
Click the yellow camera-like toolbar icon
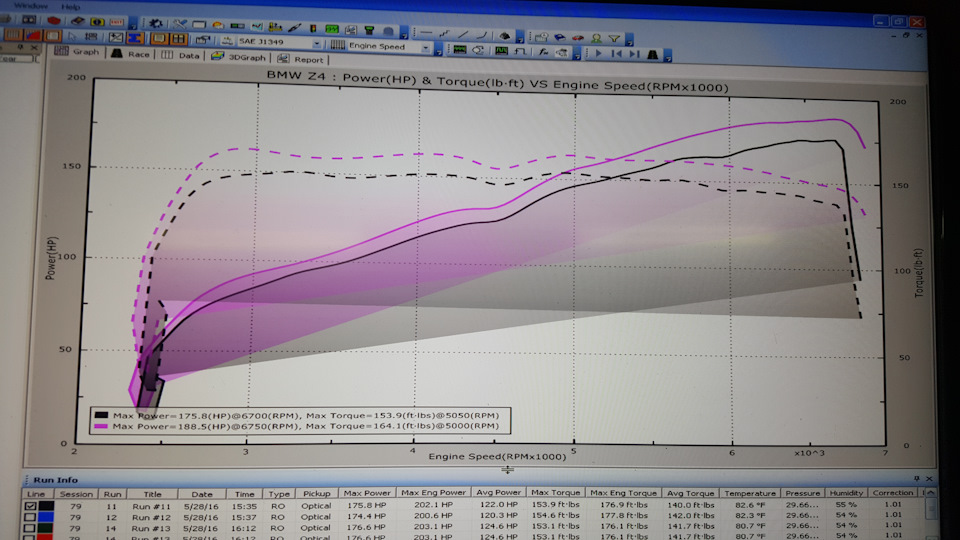tap(97, 21)
